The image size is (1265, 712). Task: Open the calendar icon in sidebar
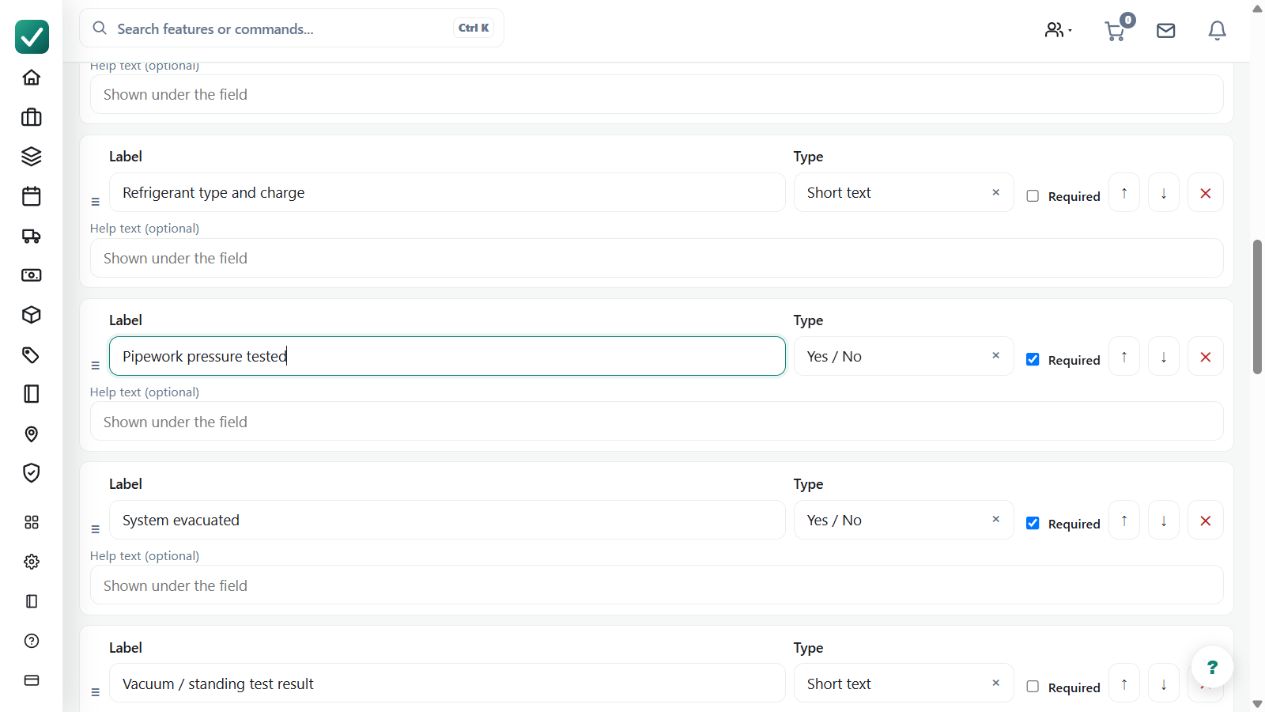click(x=31, y=196)
